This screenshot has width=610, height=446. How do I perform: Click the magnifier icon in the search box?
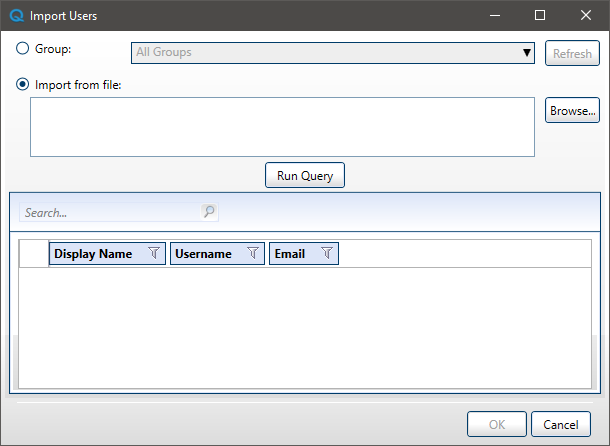click(x=208, y=212)
